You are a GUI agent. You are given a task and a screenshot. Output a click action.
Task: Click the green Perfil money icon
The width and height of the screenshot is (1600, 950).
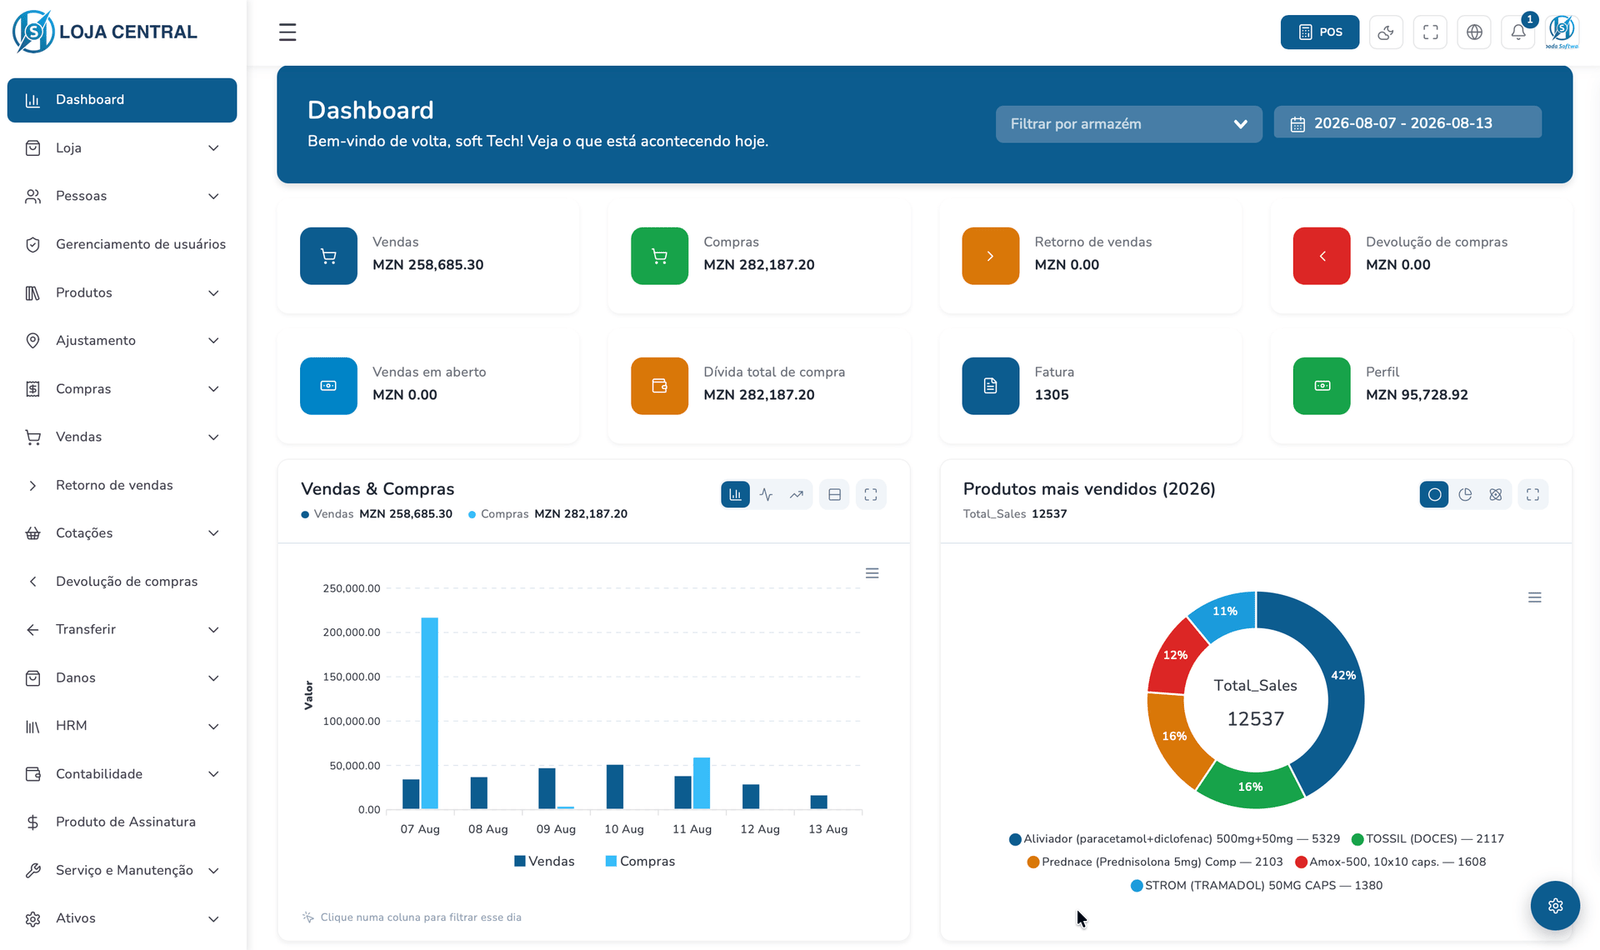(x=1321, y=386)
